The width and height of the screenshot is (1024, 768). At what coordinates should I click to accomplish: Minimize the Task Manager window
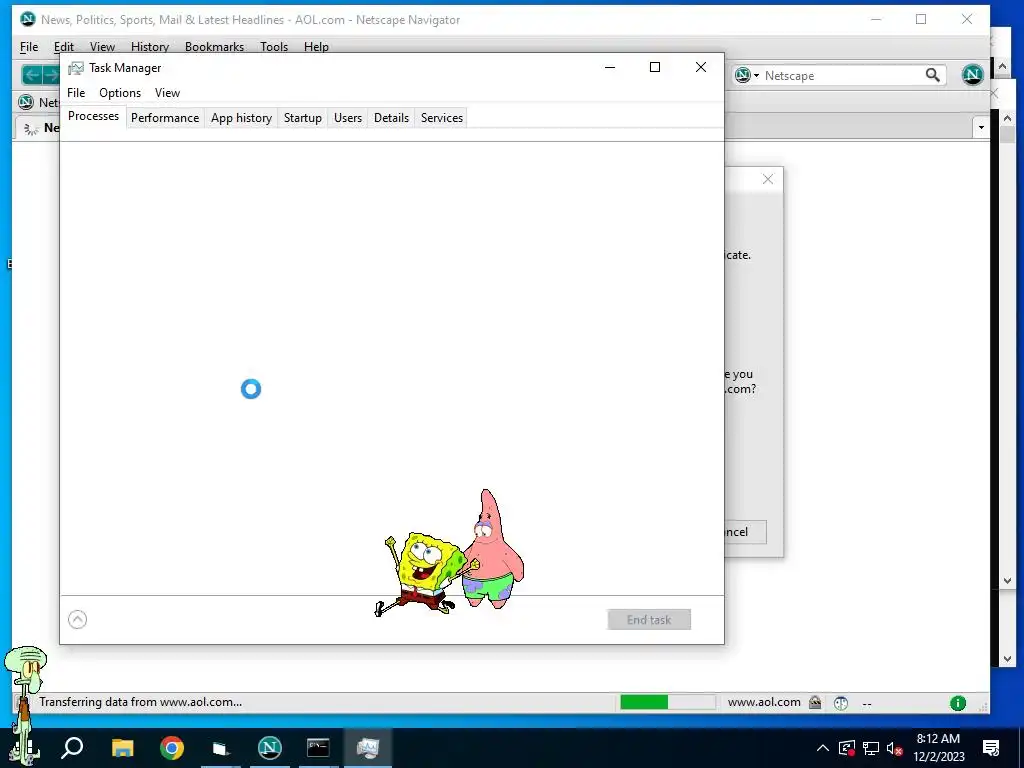(610, 67)
